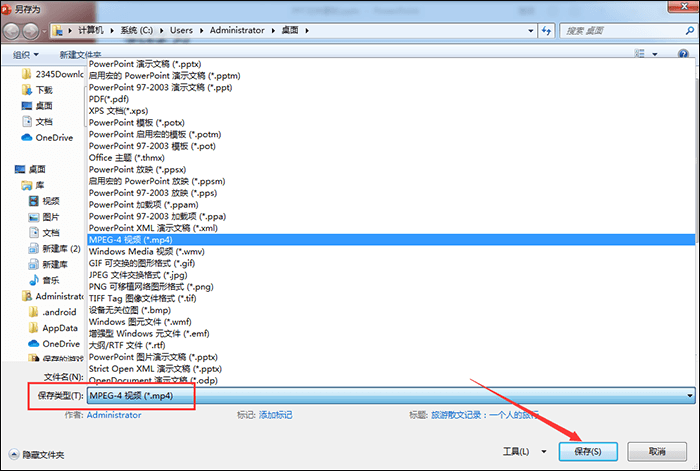Click the 保存(S) button

click(588, 452)
